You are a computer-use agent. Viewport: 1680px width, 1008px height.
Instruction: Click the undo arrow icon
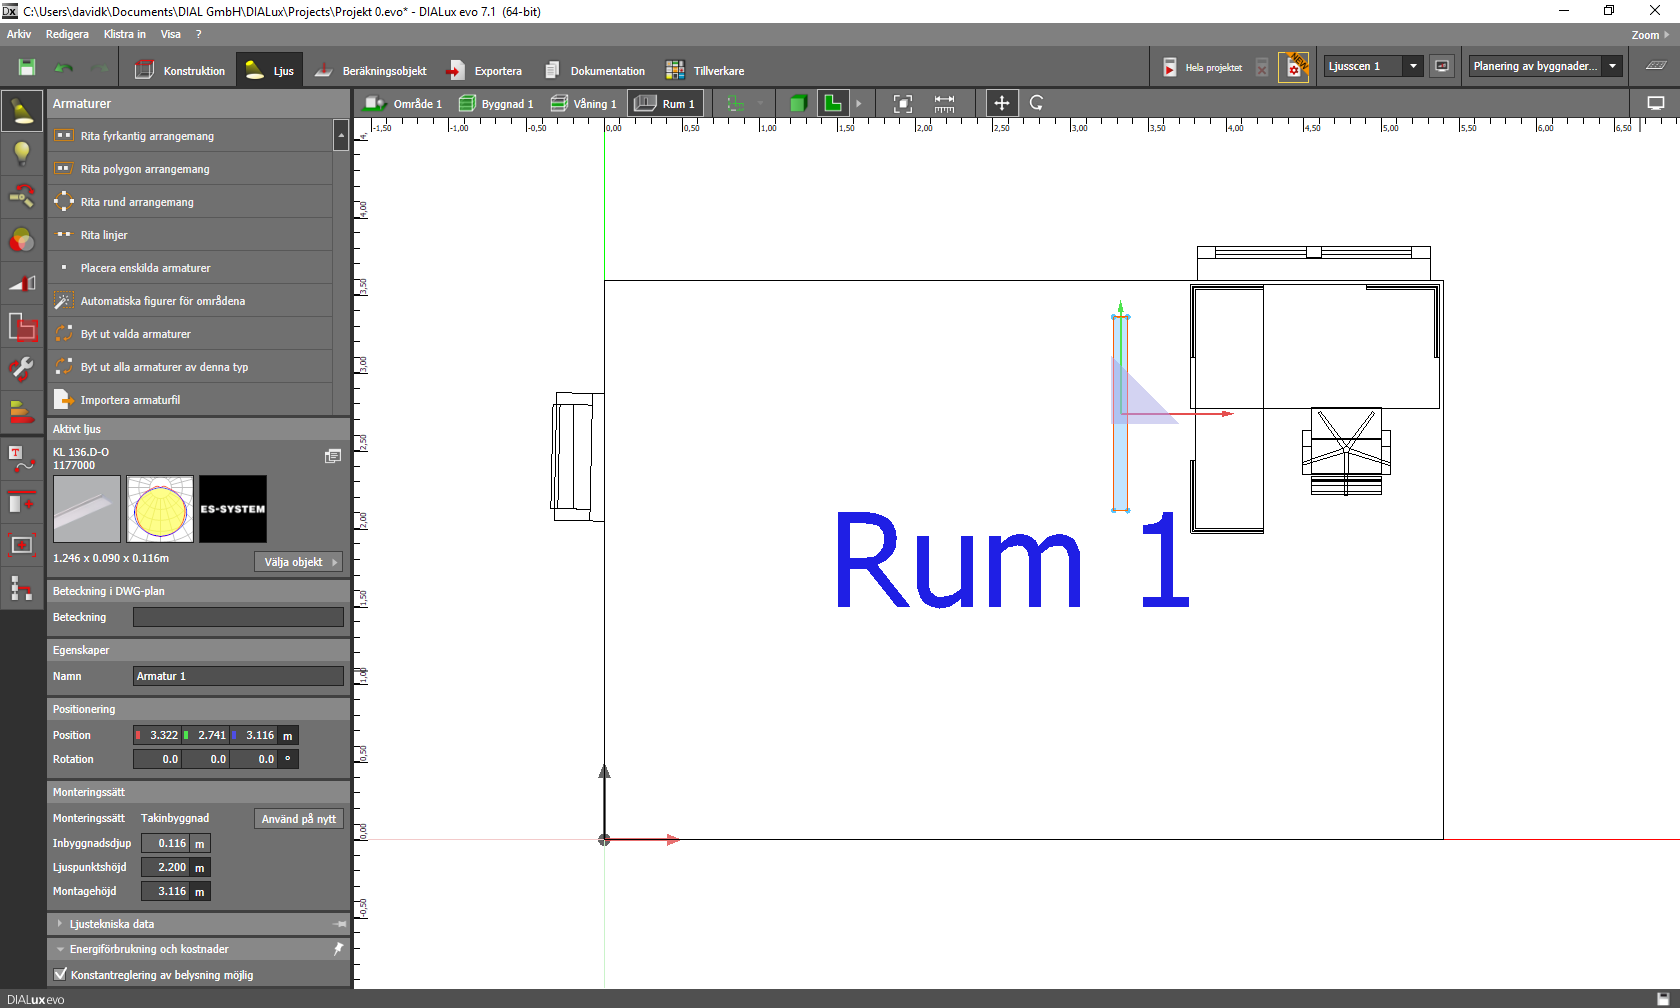tap(64, 68)
